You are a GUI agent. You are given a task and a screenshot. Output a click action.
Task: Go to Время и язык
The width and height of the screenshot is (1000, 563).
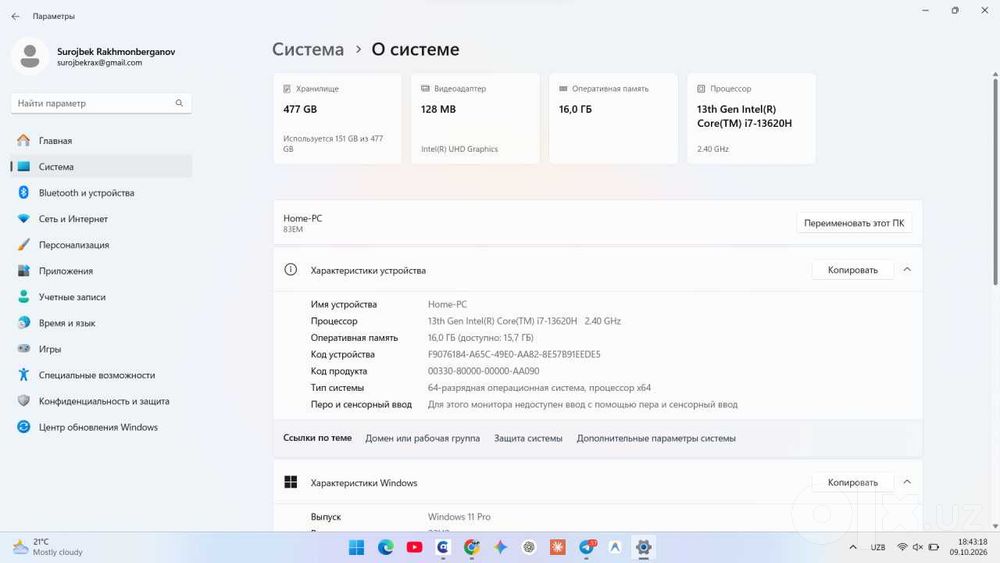(x=101, y=323)
